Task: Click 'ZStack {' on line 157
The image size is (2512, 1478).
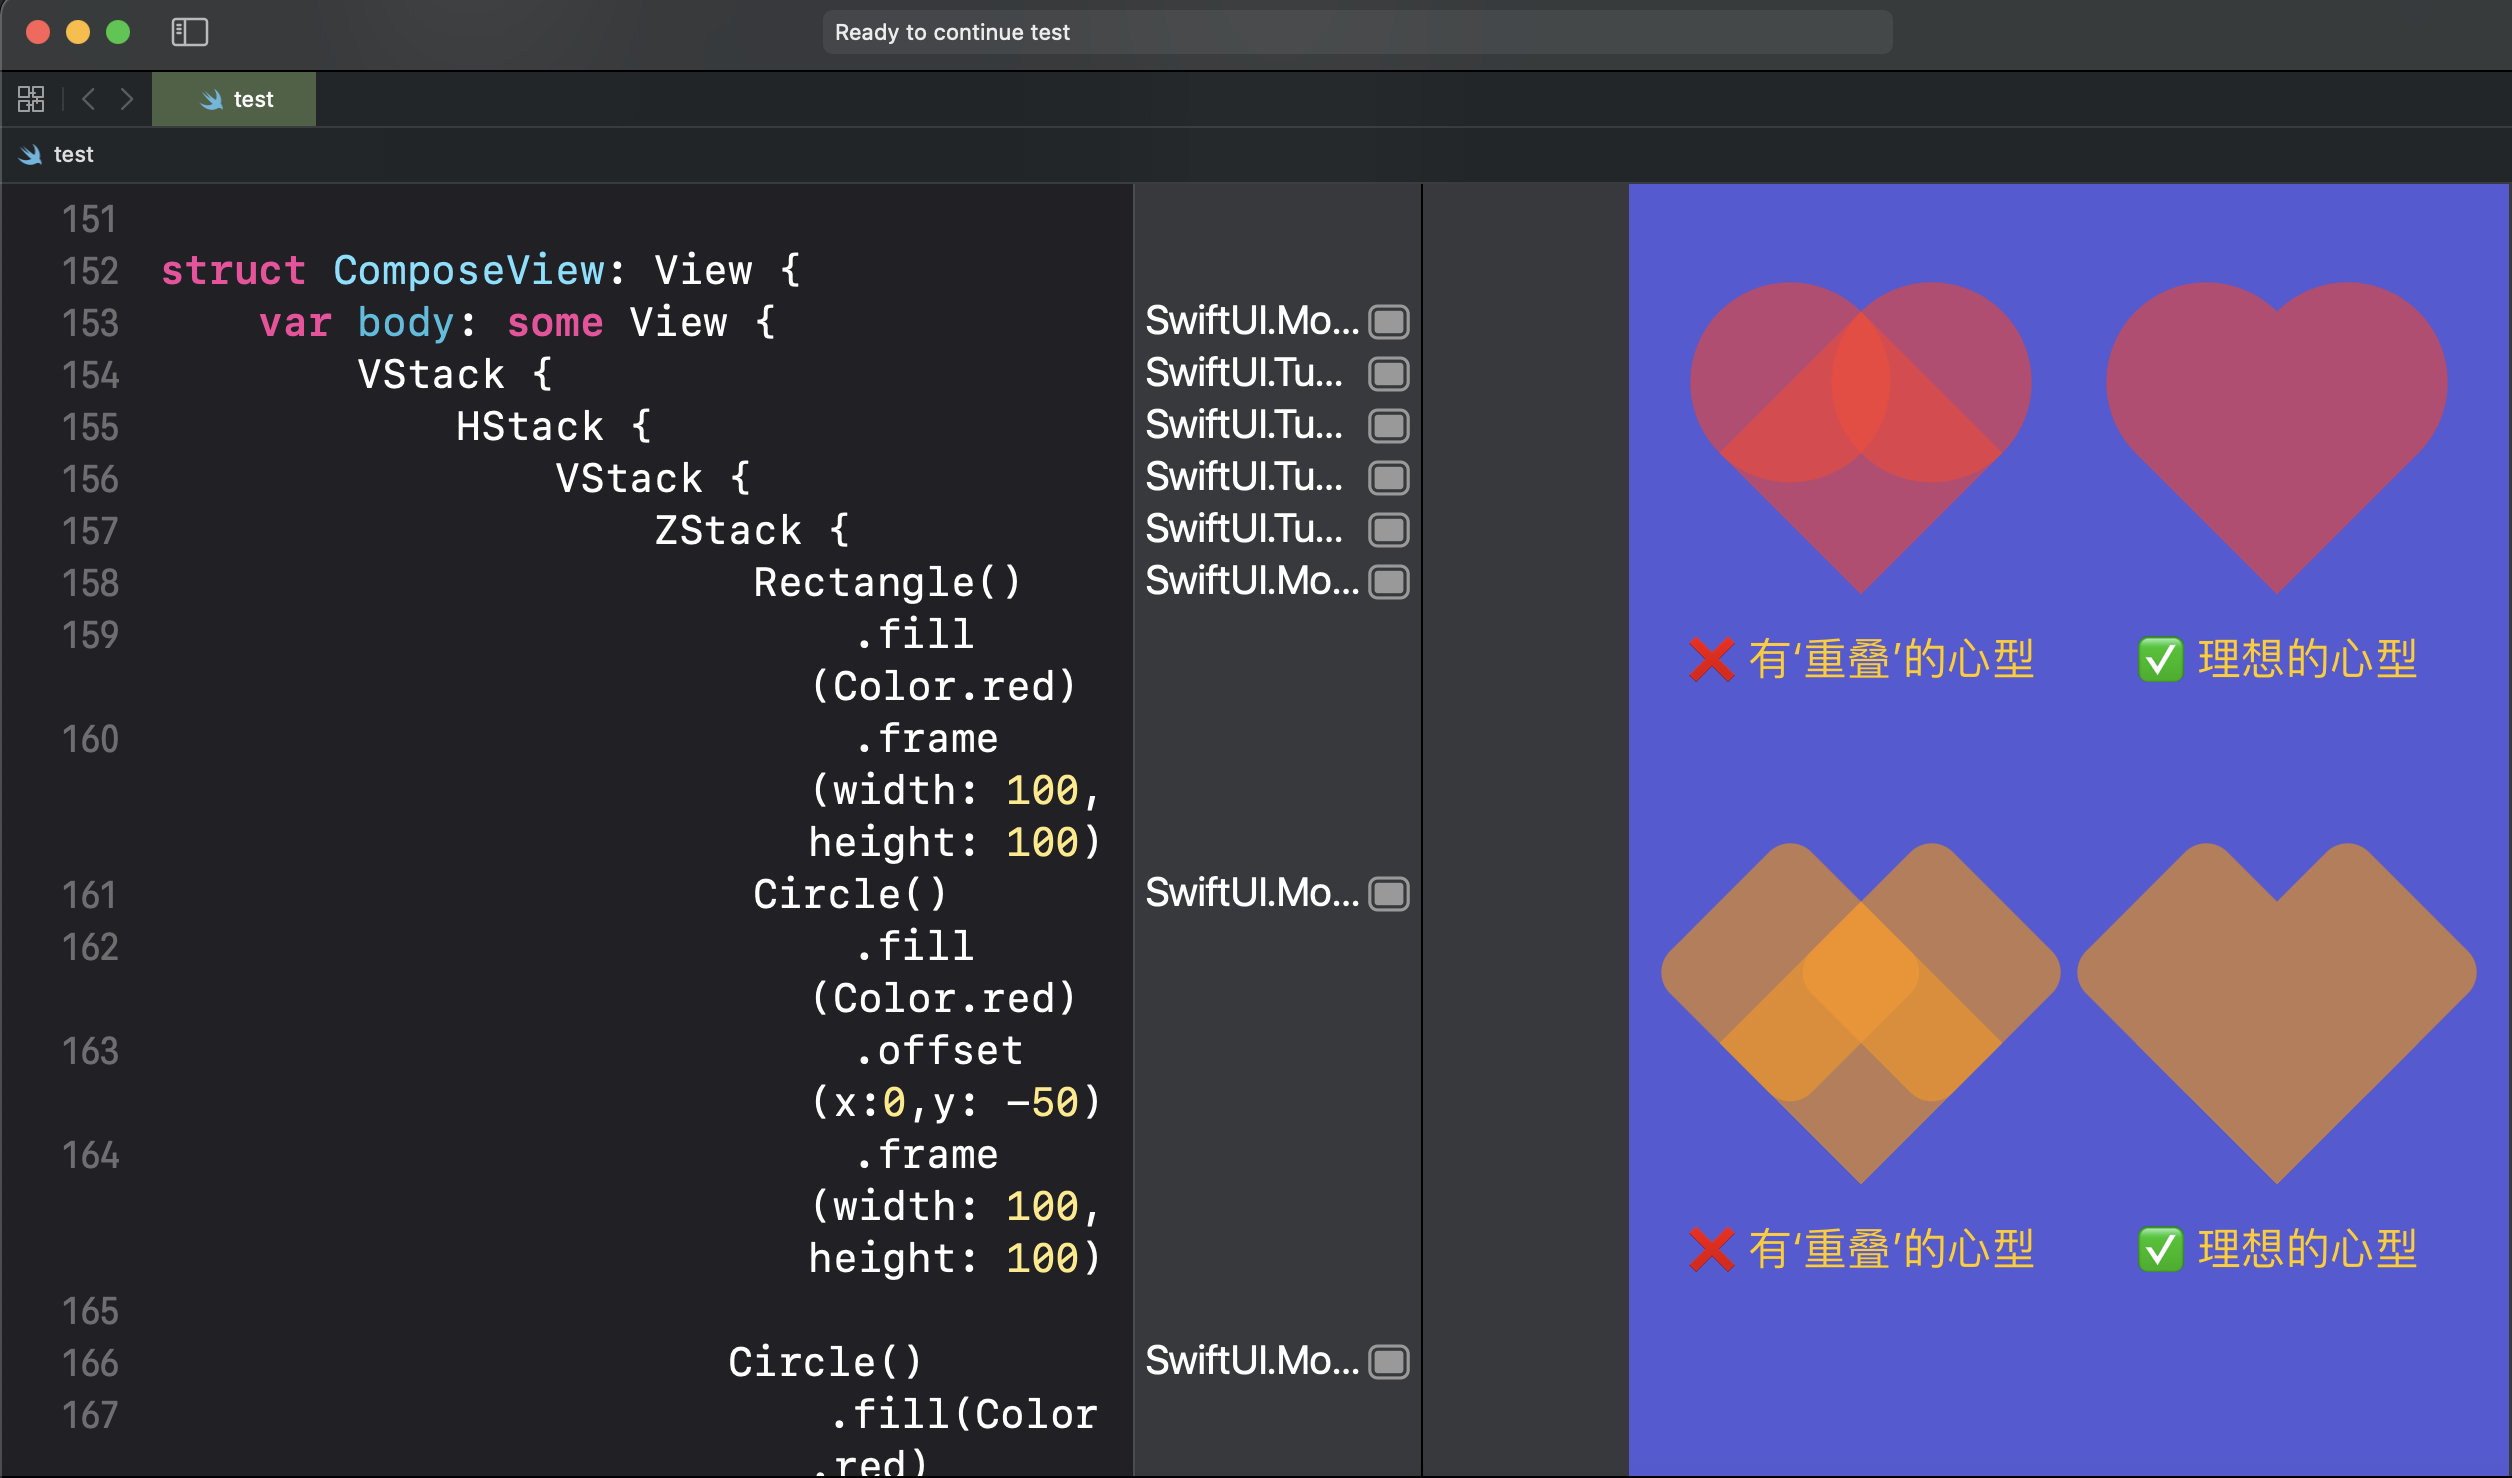Action: [x=752, y=531]
